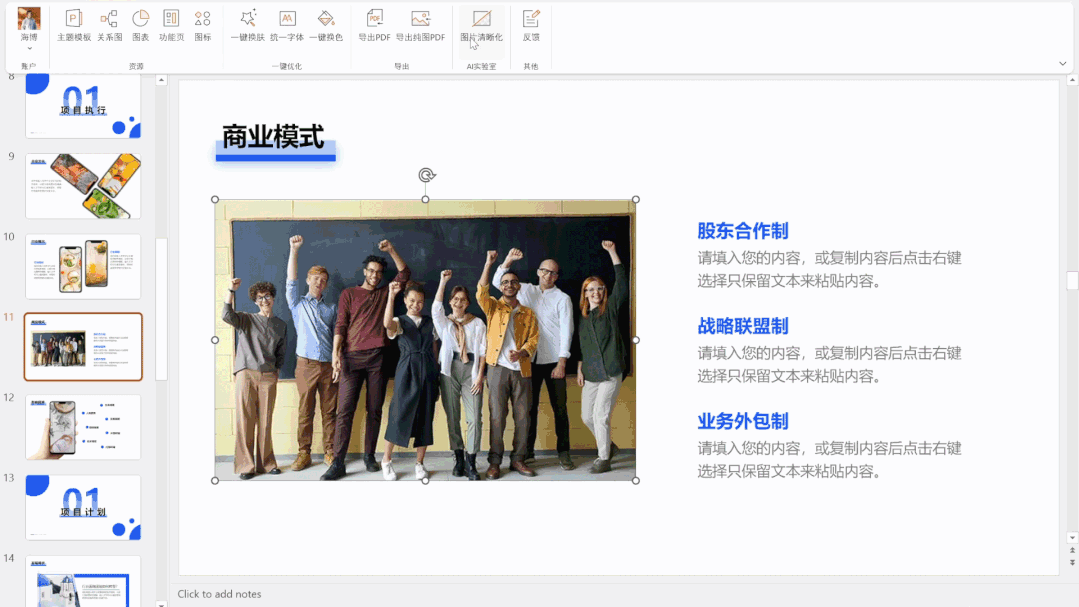The image size is (1079, 607).
Task: Click the placeholder text under 战略联盟制
Action: [x=829, y=364]
